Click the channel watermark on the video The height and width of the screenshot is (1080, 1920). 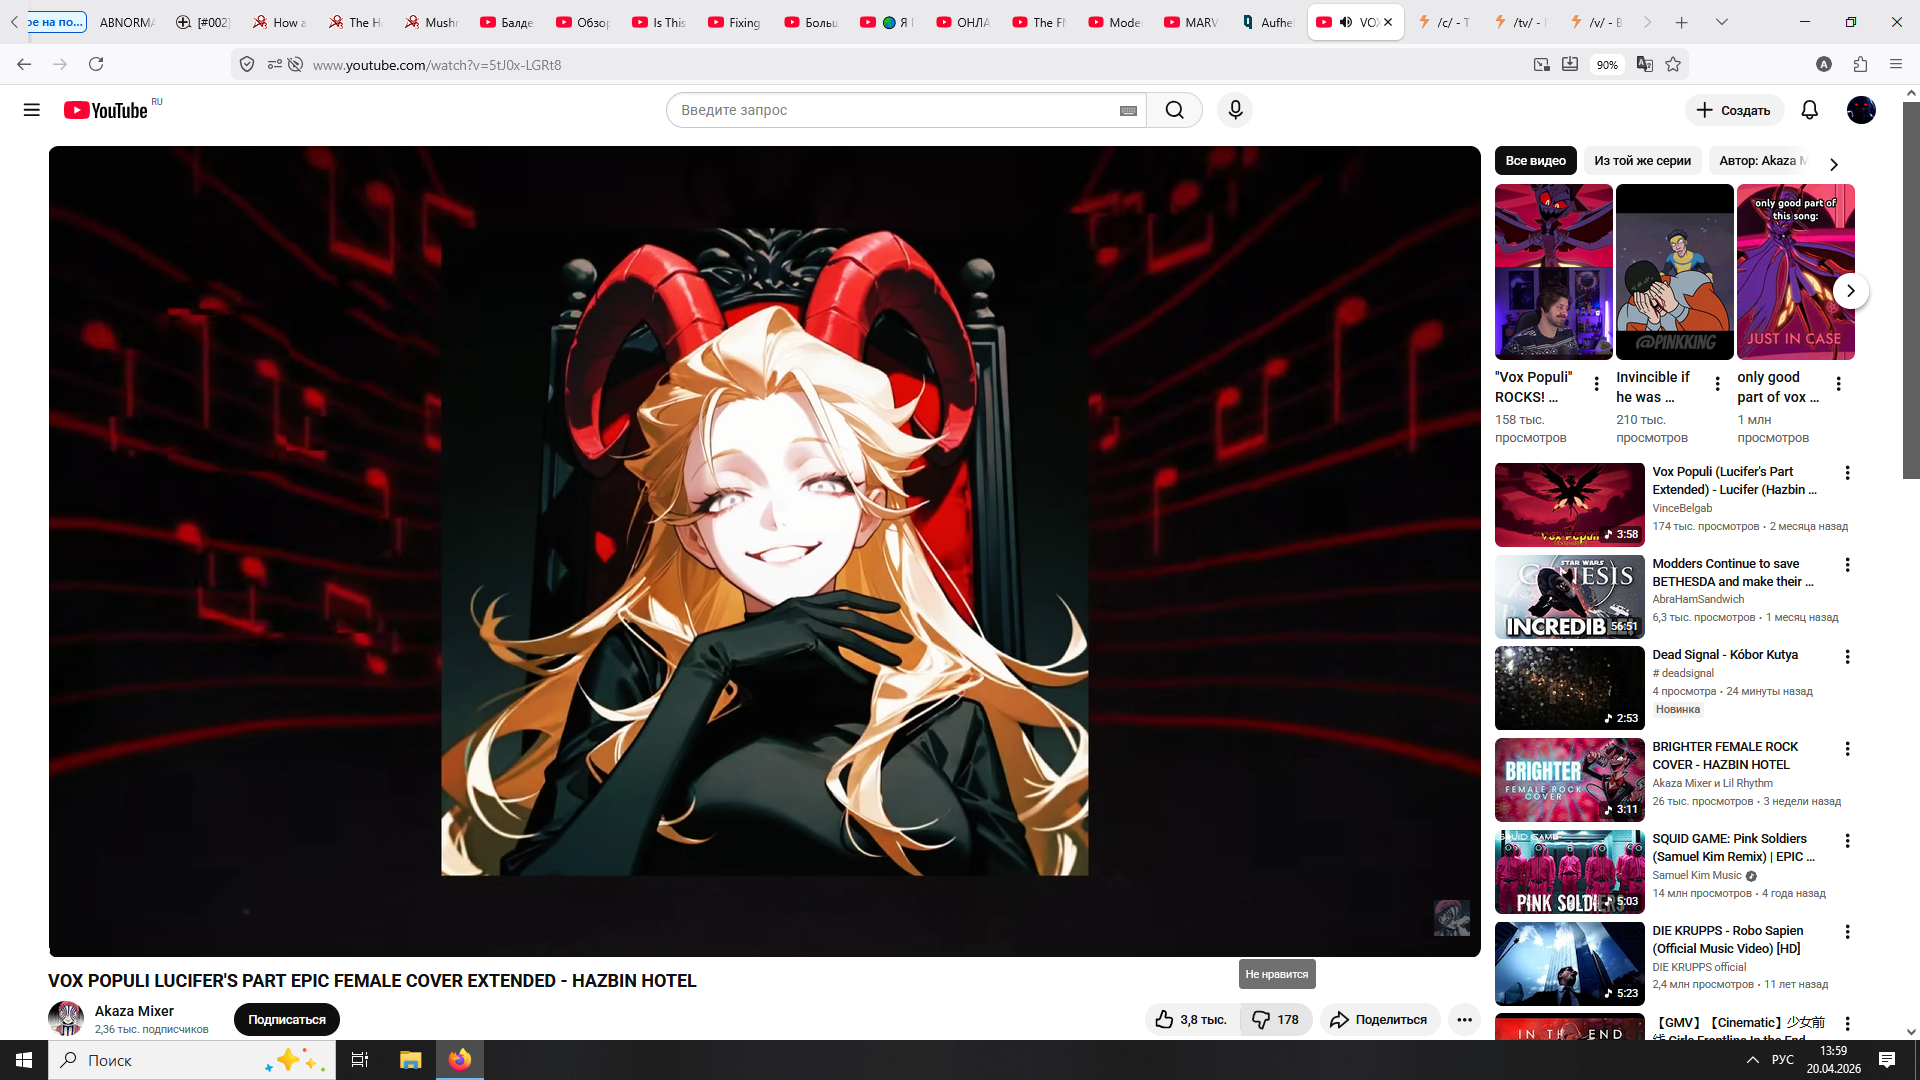pyautogui.click(x=1452, y=917)
